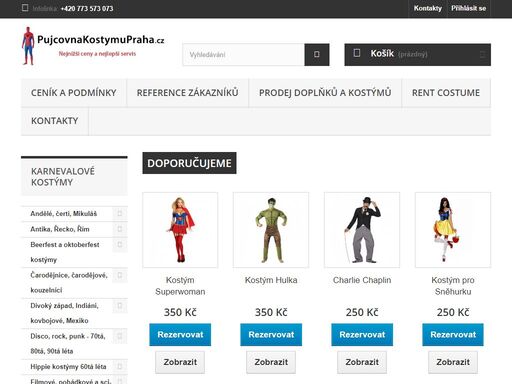Open the Reference zákazníků menu item

[x=188, y=93]
